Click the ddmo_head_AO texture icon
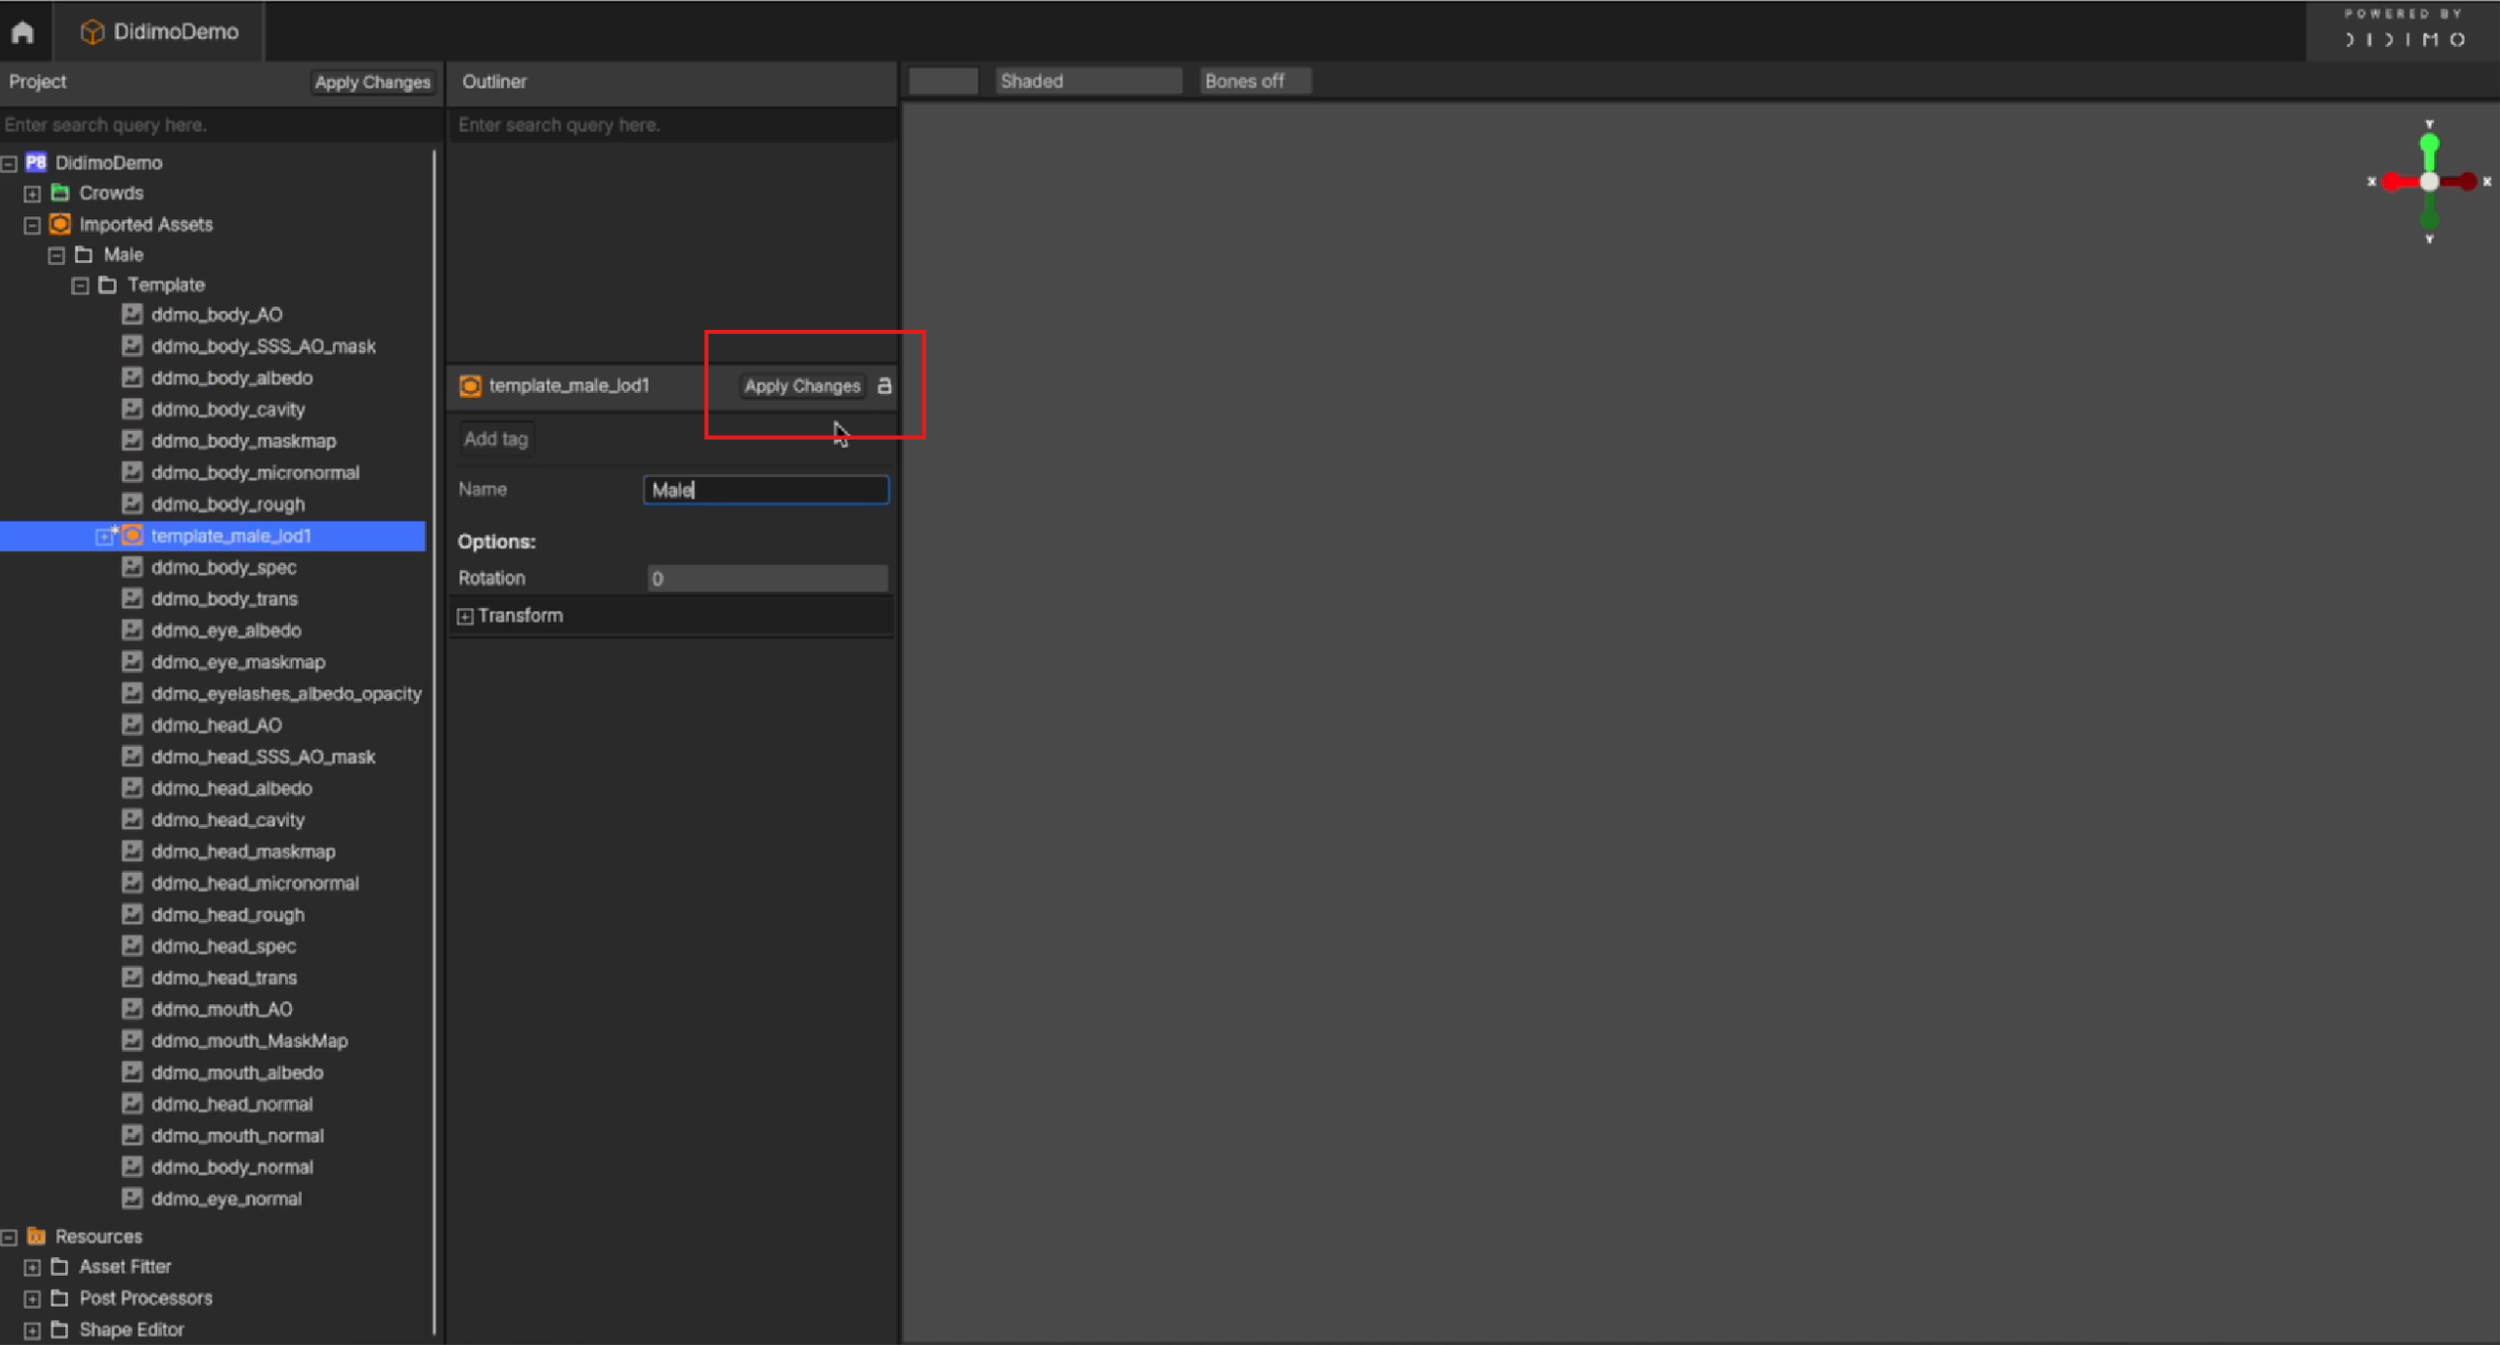 132,724
